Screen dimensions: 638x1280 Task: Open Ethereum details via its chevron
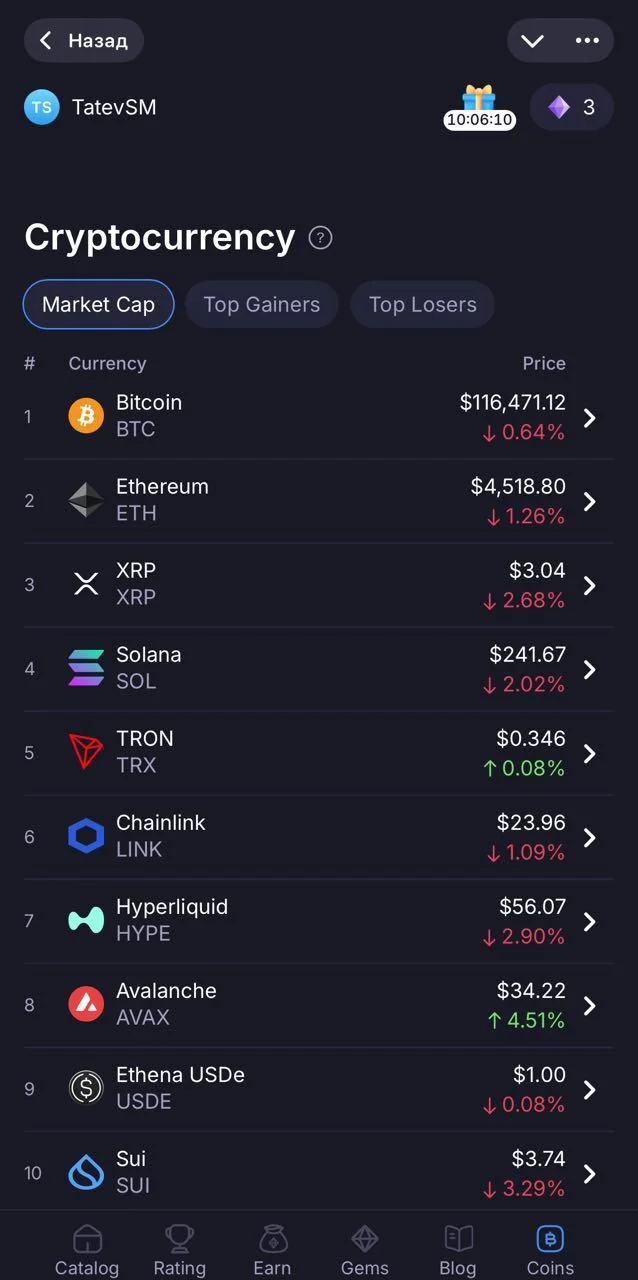(x=590, y=502)
